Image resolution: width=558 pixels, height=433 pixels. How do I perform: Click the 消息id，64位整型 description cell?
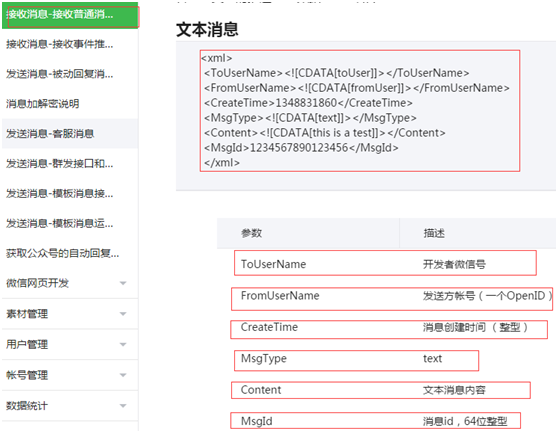[x=465, y=421]
